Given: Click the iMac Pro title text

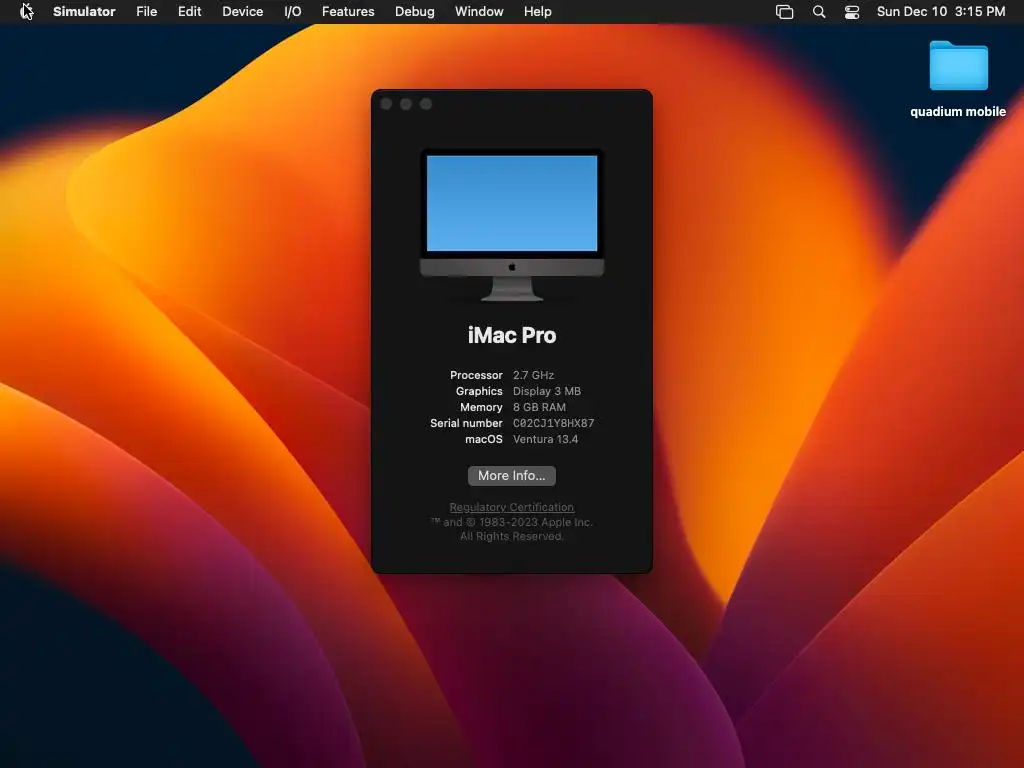Looking at the screenshot, I should 511,335.
